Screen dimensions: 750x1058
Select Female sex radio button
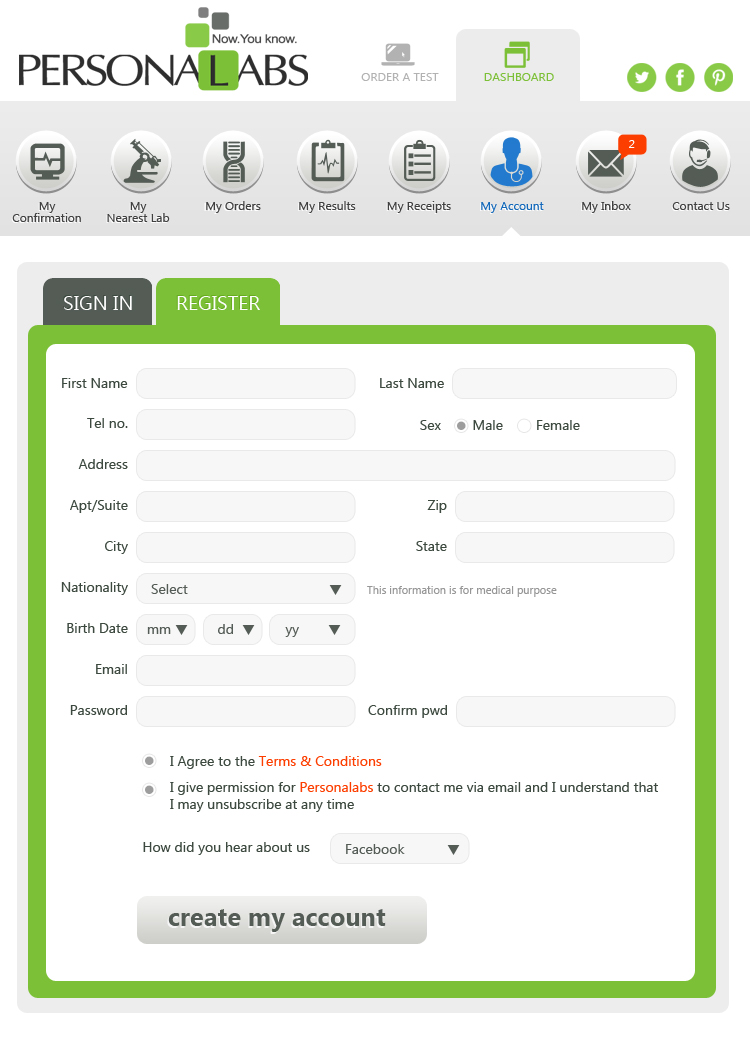coord(524,426)
